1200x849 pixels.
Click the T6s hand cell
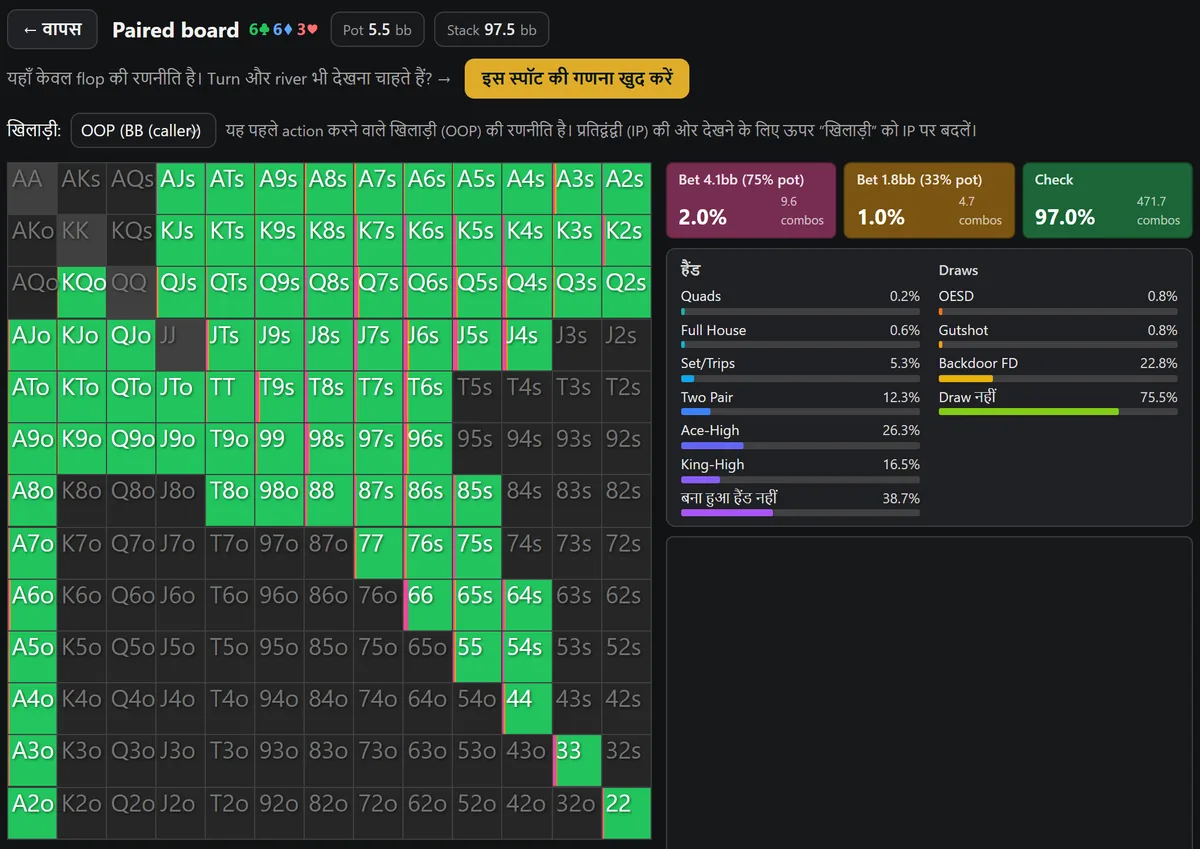[428, 396]
